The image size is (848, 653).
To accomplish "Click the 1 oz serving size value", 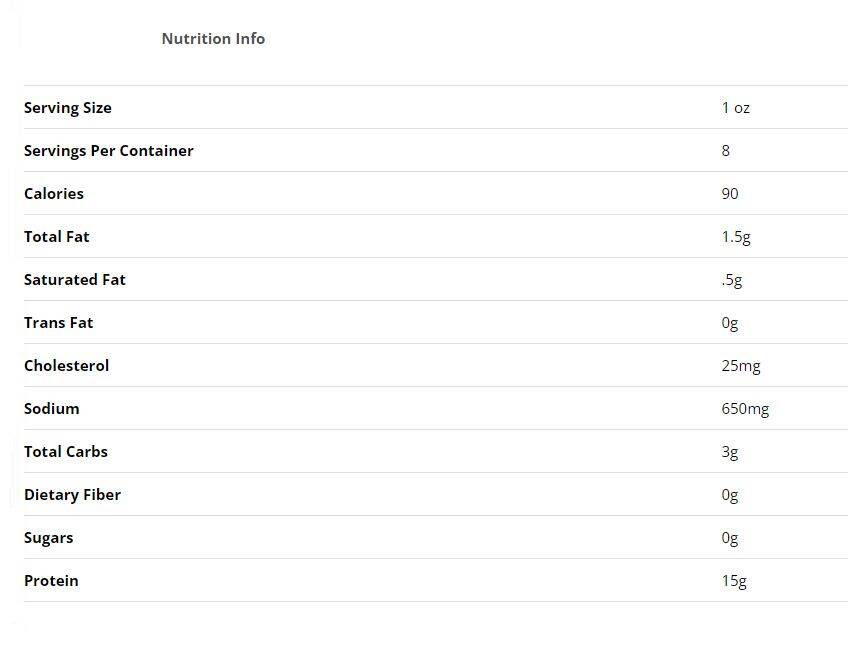I will (x=735, y=108).
